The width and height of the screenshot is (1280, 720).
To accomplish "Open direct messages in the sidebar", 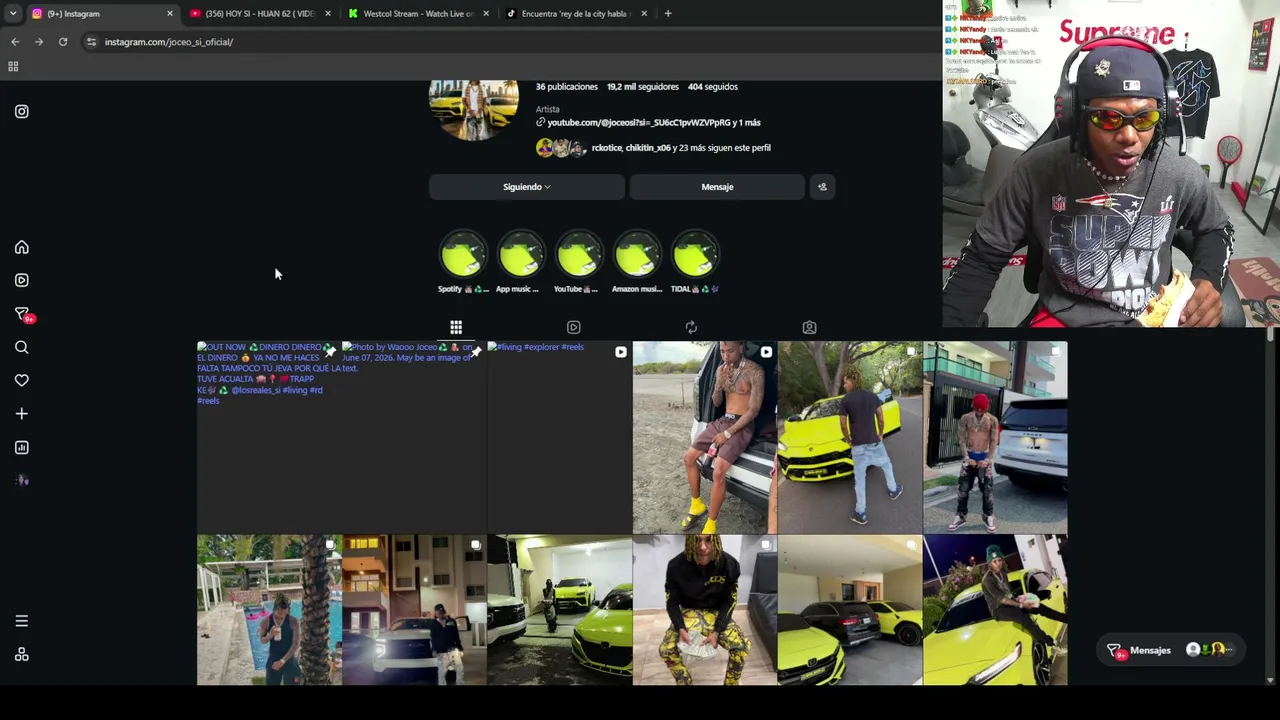I will click(x=22, y=314).
